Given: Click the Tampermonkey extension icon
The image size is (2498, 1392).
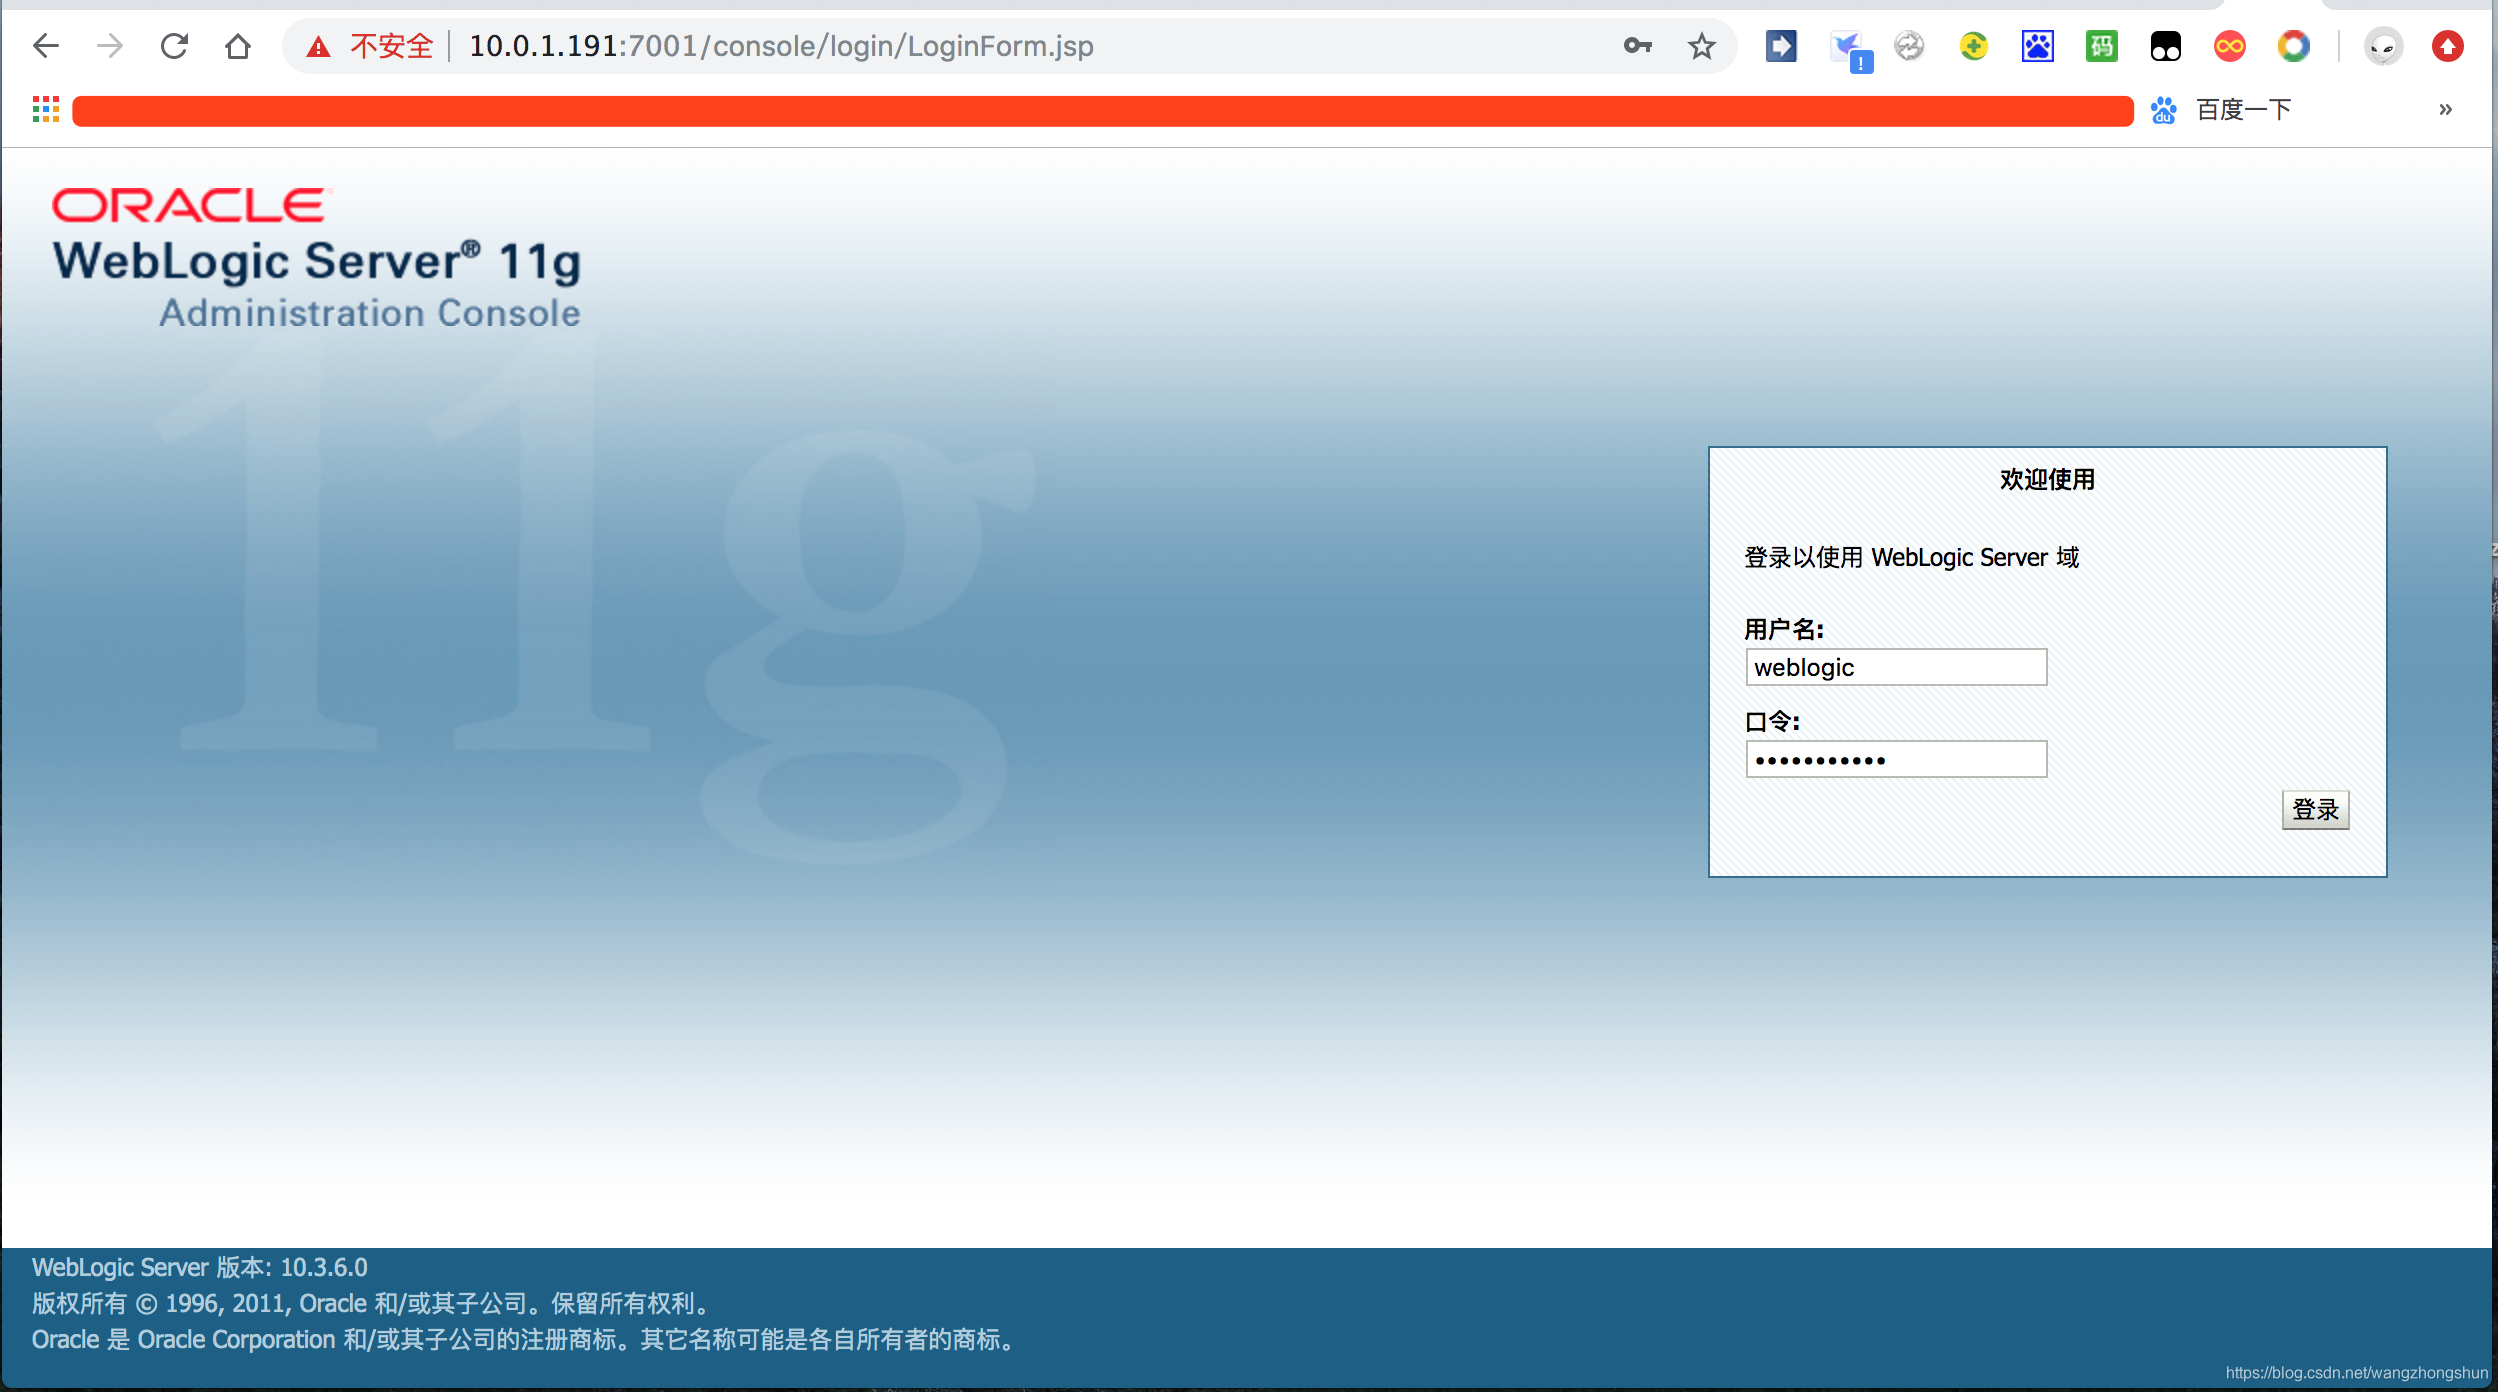Looking at the screenshot, I should pyautogui.click(x=2165, y=46).
